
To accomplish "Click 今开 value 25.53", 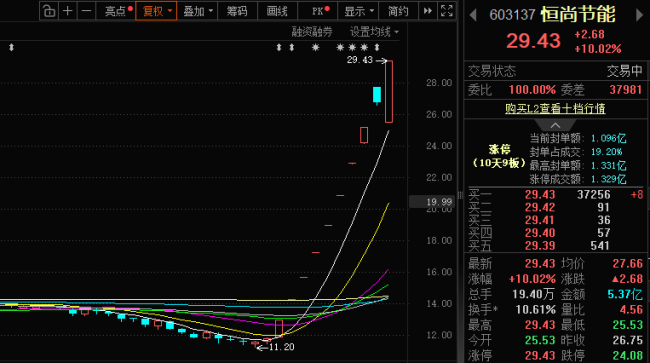I will (540, 340).
